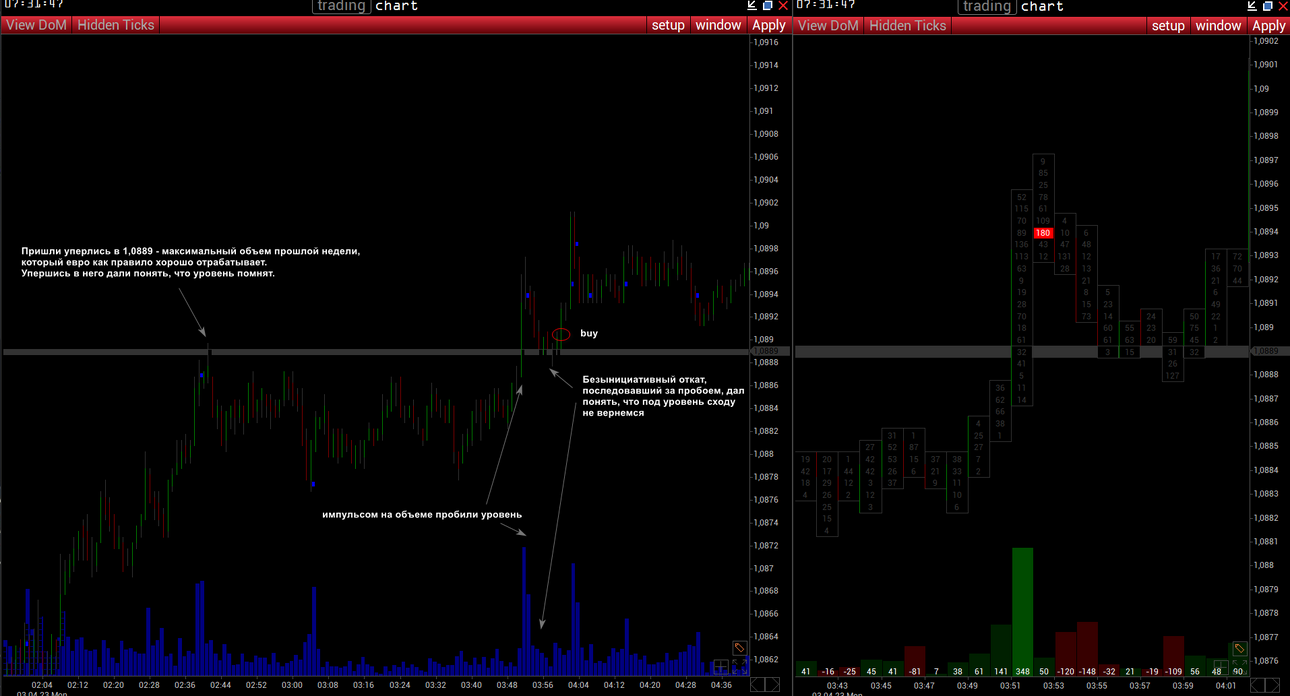Switch to the trading tab in the cluster chart
The image size is (1290, 696).
pyautogui.click(x=987, y=6)
